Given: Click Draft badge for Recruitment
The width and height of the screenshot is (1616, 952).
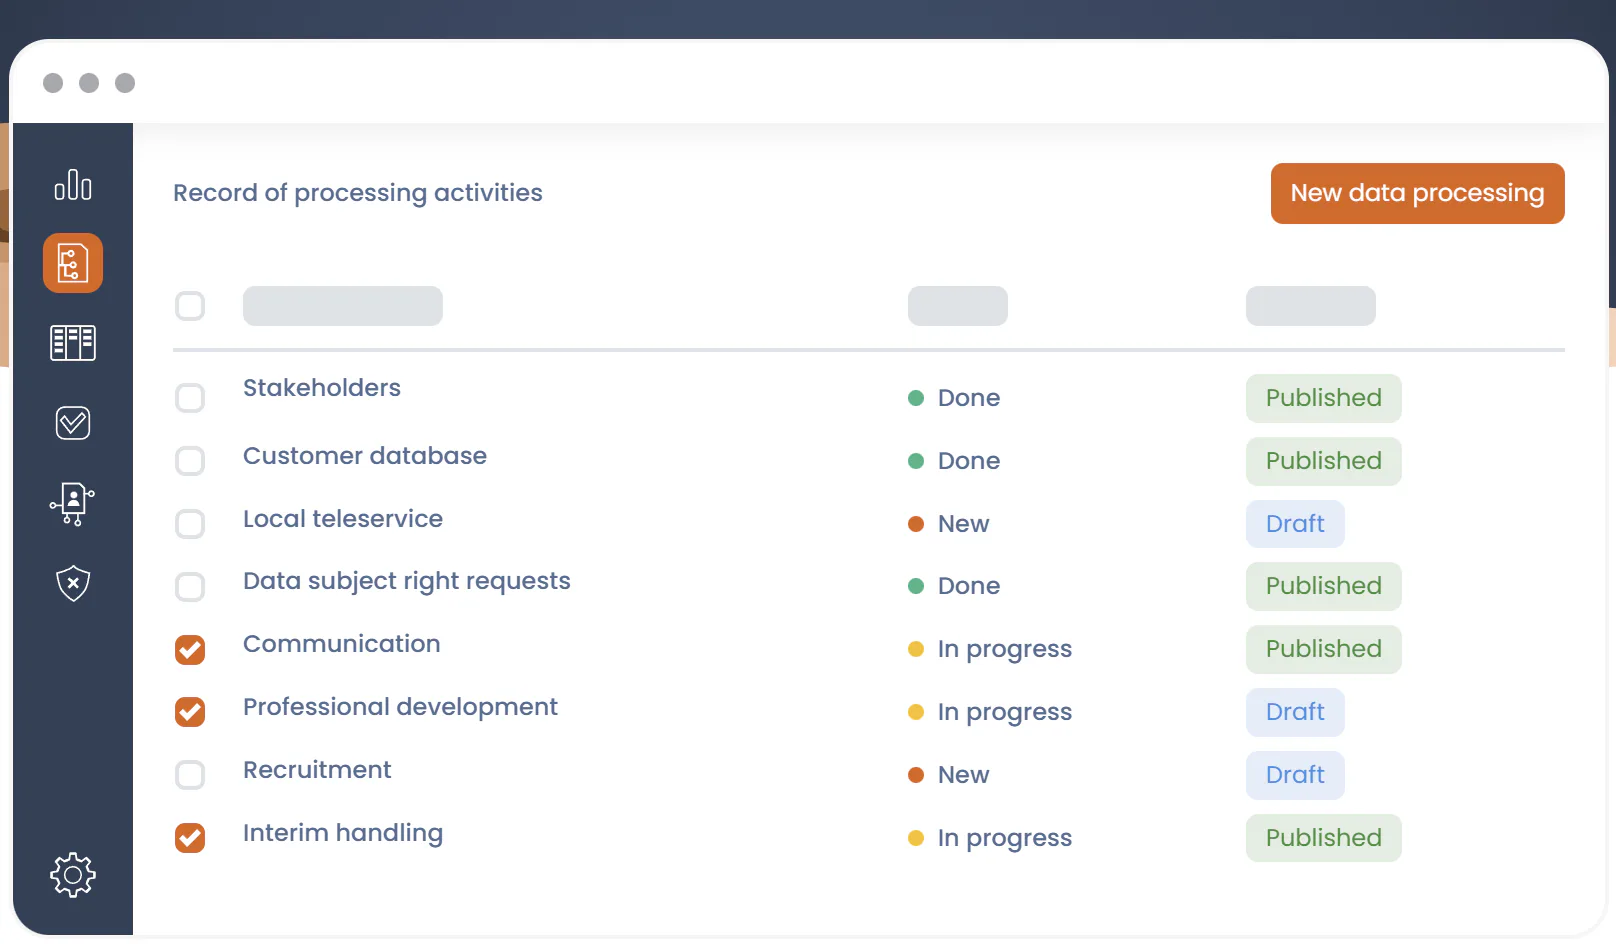Looking at the screenshot, I should pos(1295,775).
